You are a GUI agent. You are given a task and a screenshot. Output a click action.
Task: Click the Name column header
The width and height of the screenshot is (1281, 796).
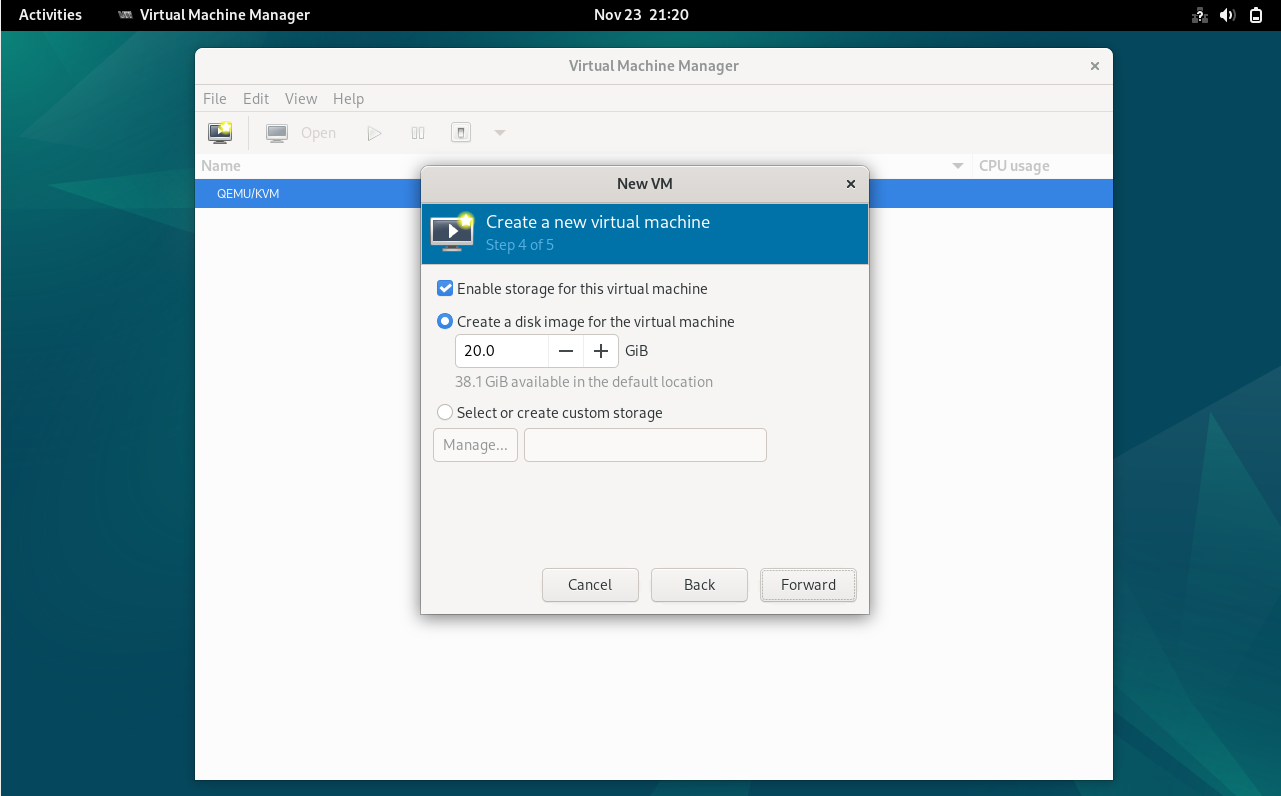click(x=221, y=166)
